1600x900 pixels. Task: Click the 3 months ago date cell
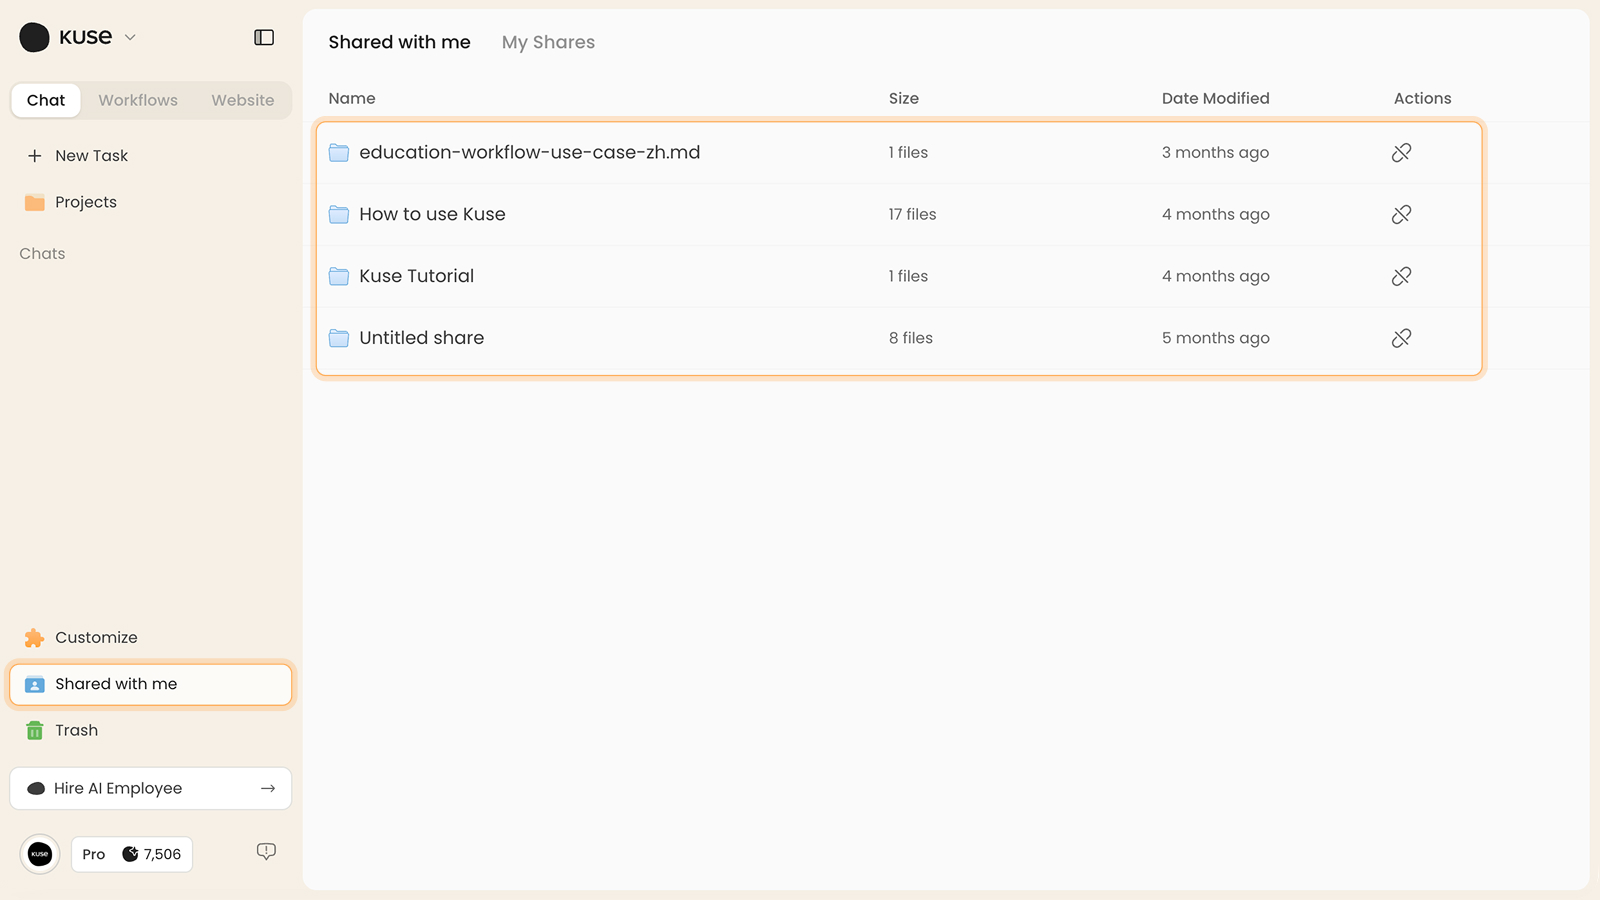point(1216,153)
